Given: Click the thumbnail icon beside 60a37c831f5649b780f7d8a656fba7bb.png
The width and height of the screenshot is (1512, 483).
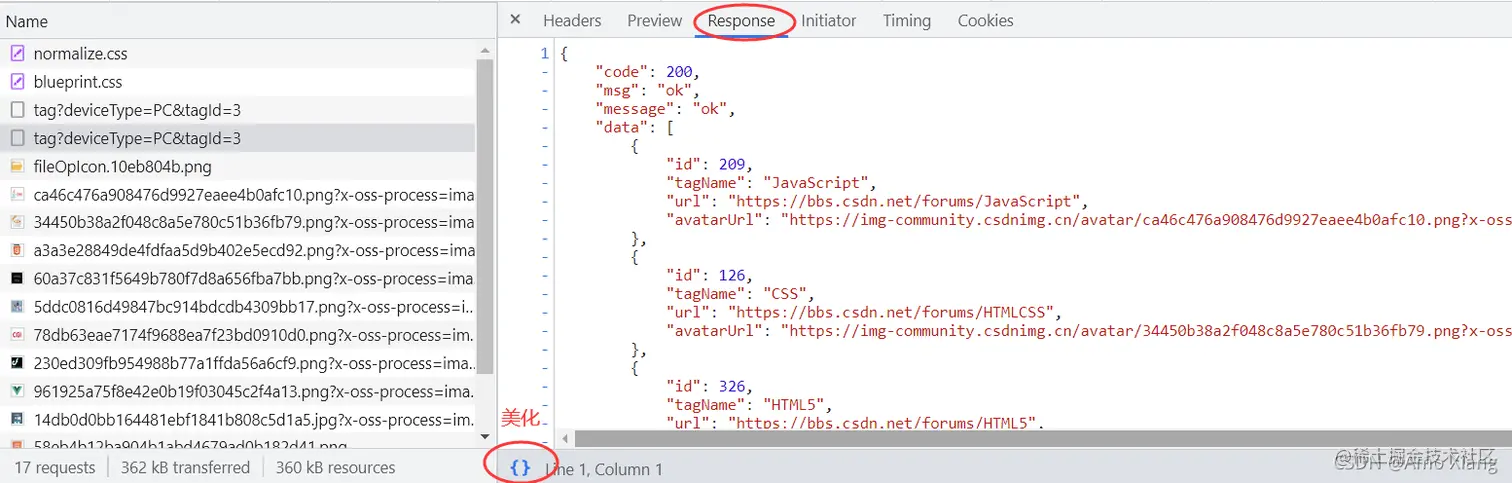Looking at the screenshot, I should [18, 278].
